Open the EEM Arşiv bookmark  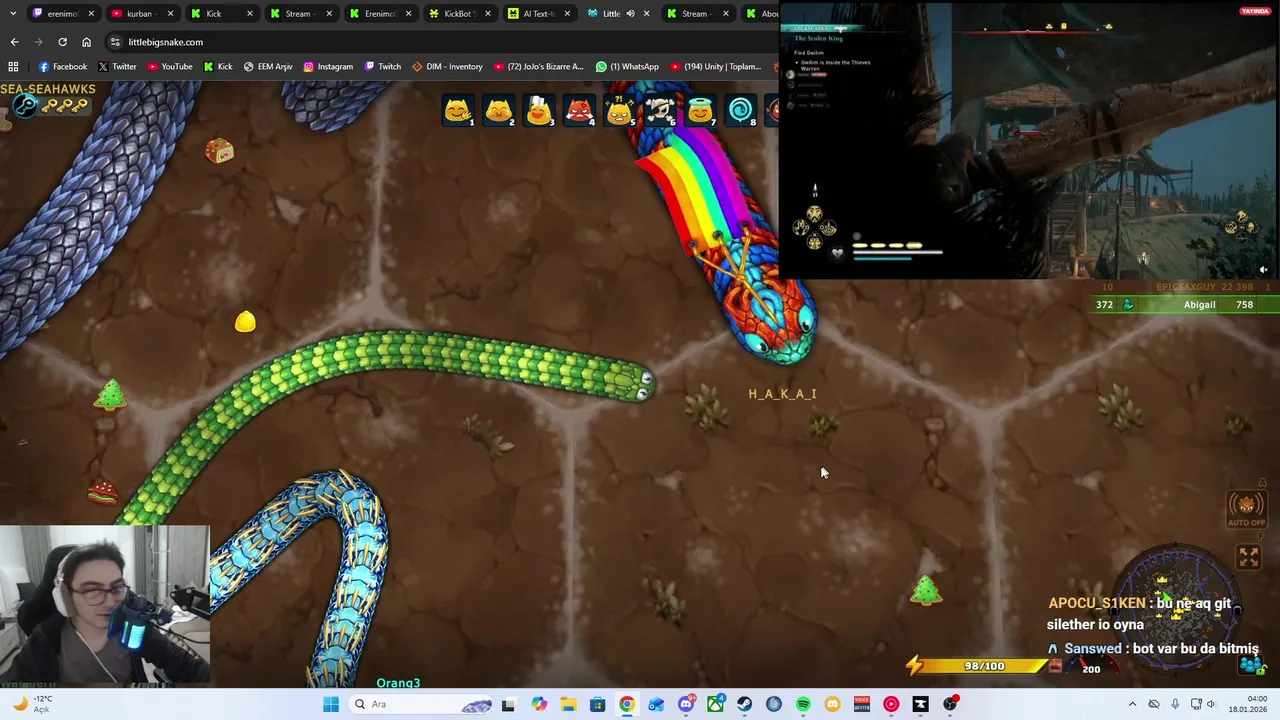[268, 66]
